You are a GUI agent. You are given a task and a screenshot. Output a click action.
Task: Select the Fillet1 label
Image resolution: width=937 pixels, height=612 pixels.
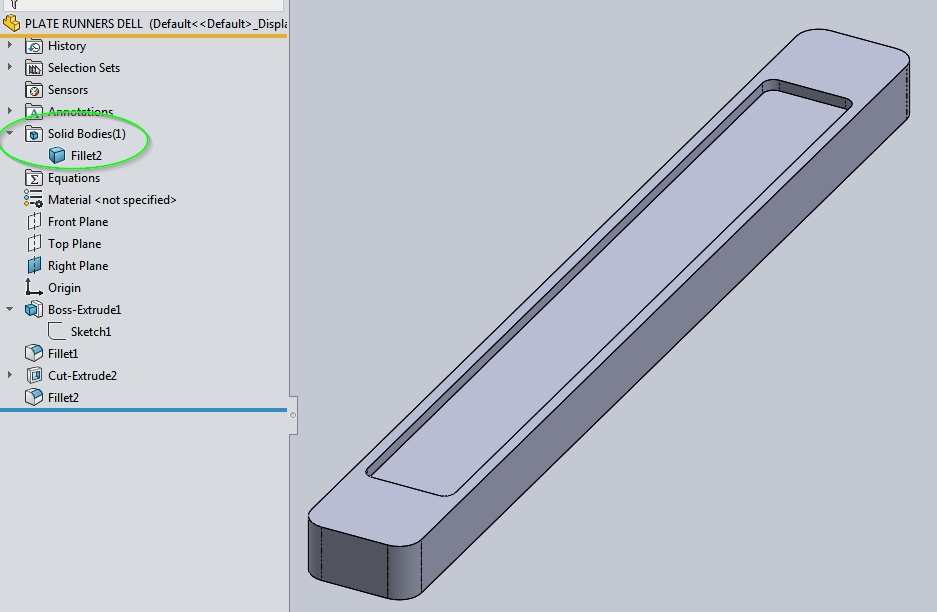tap(63, 354)
